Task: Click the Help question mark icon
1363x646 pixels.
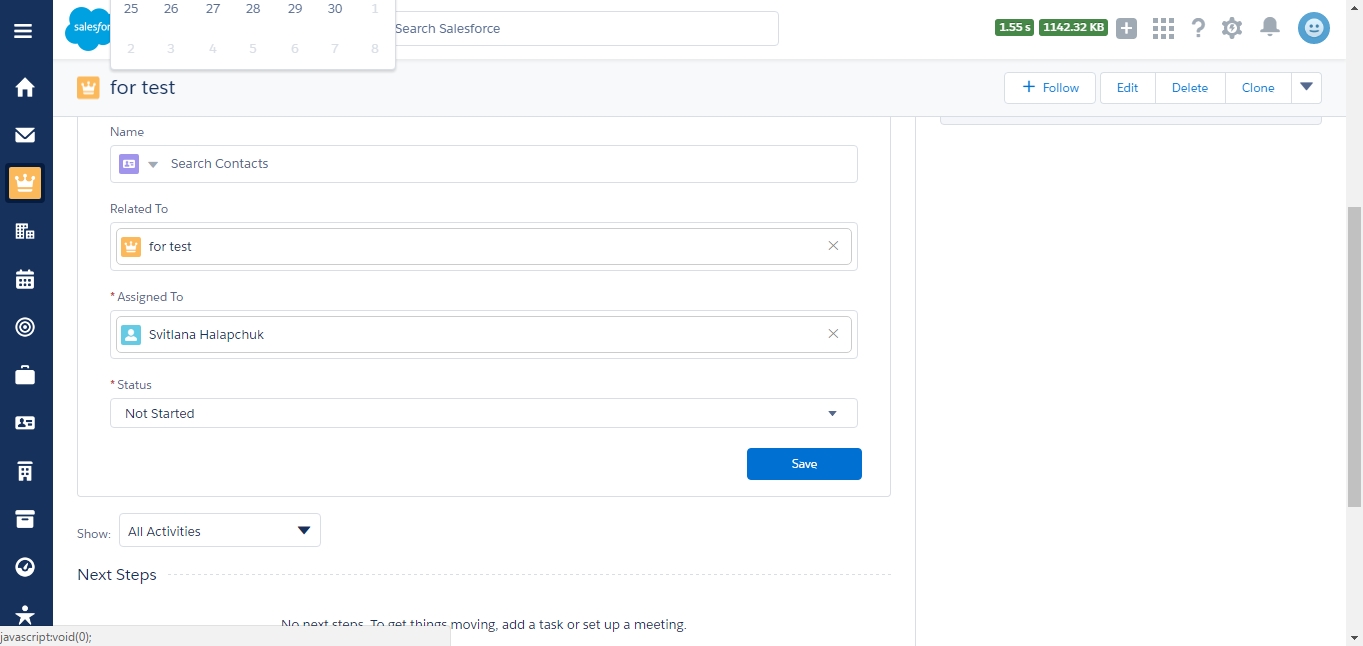Action: click(x=1198, y=28)
